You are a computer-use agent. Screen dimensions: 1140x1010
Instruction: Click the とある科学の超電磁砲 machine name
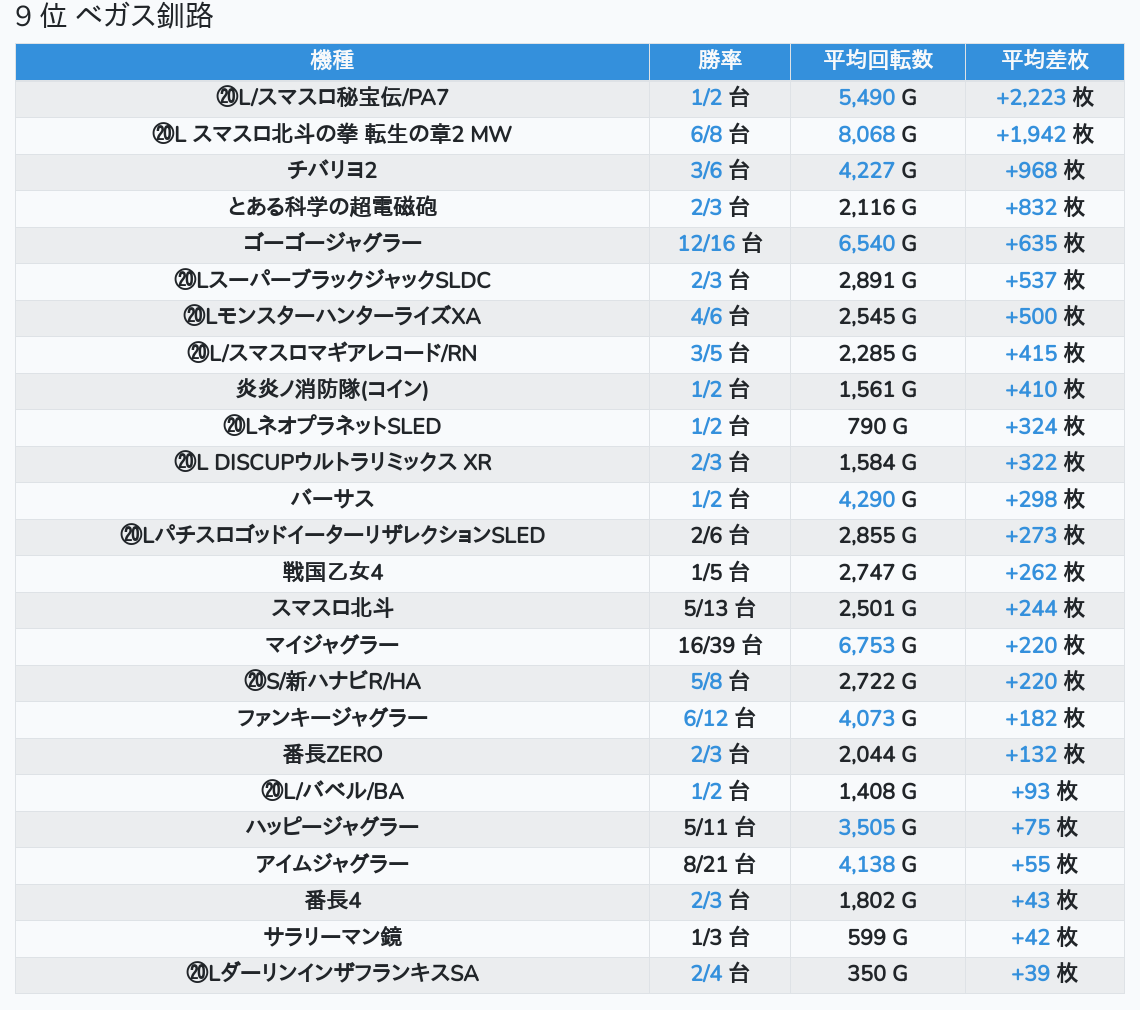pos(332,207)
